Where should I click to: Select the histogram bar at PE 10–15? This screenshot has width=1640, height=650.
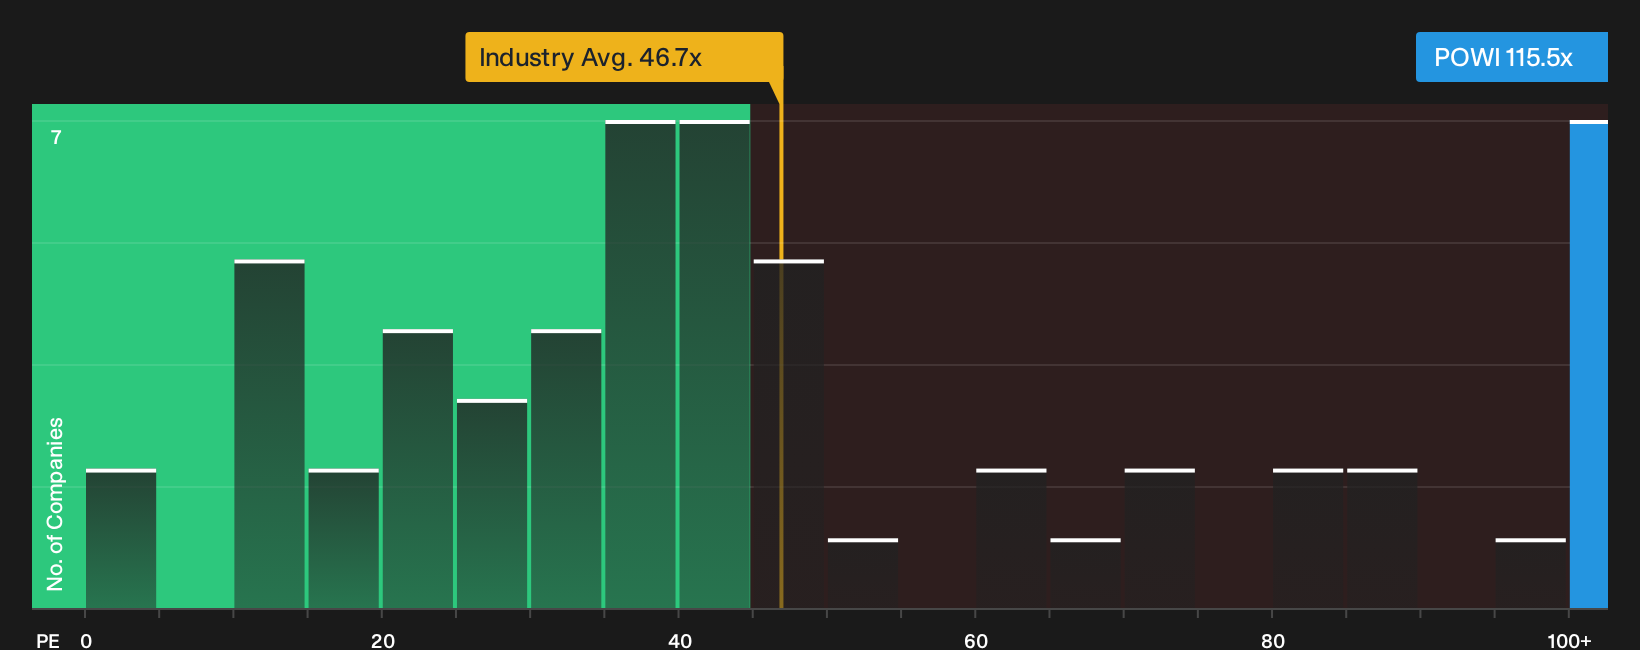pos(269,434)
